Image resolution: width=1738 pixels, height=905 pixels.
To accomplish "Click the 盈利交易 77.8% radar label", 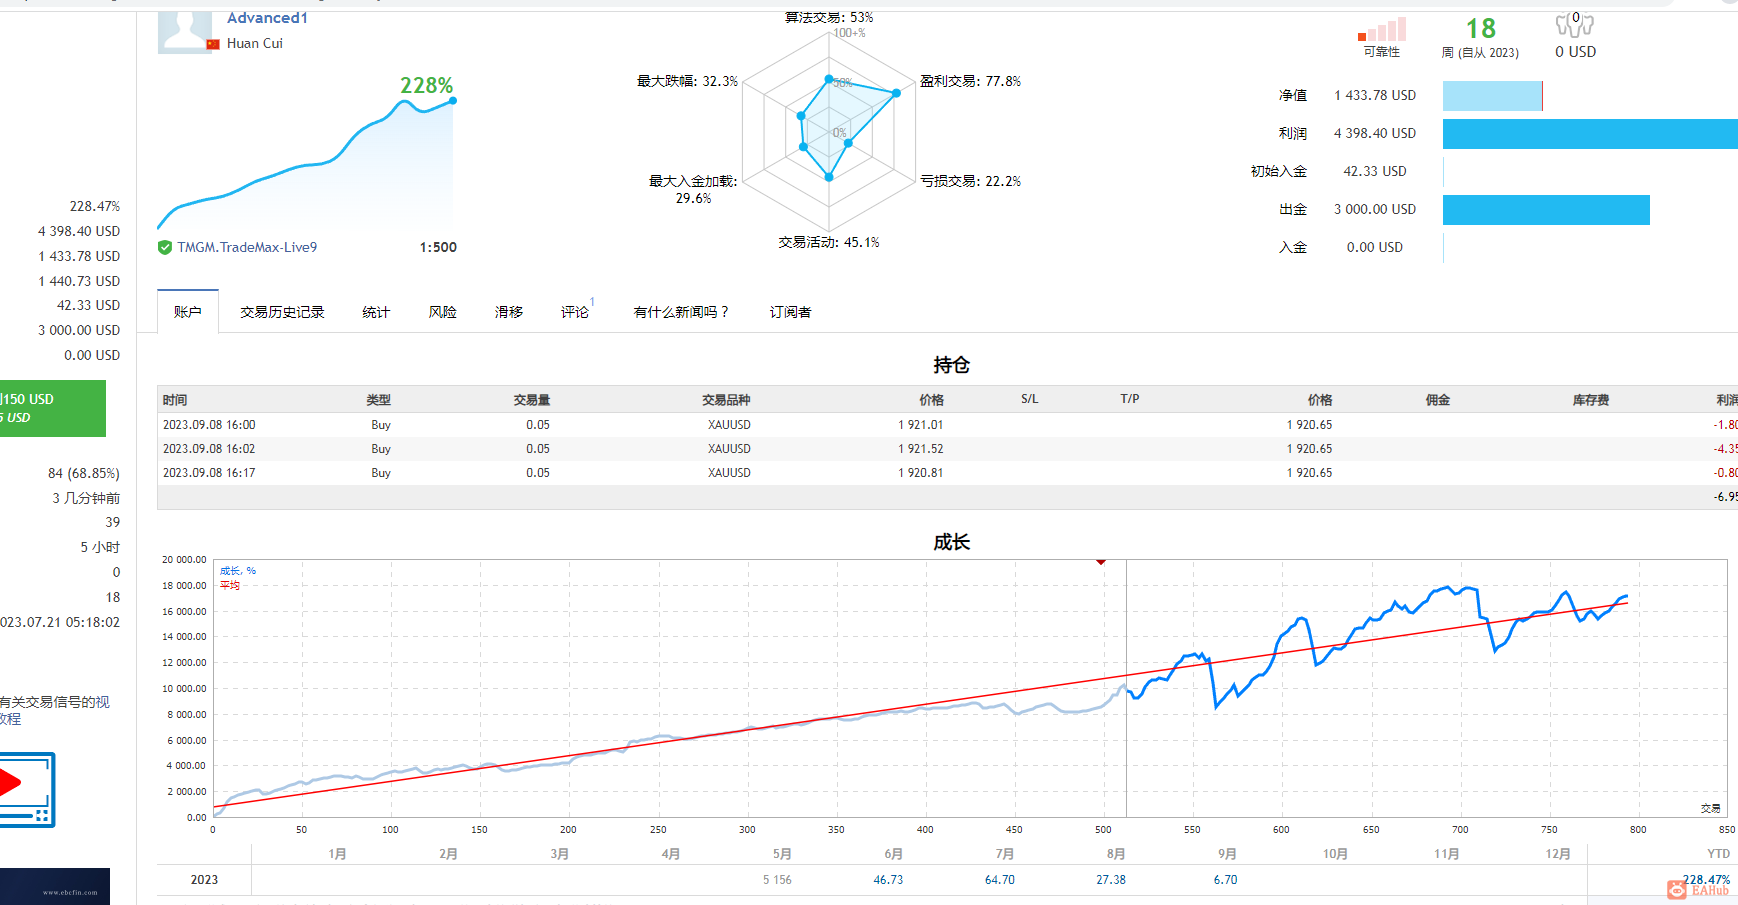I will [x=970, y=81].
